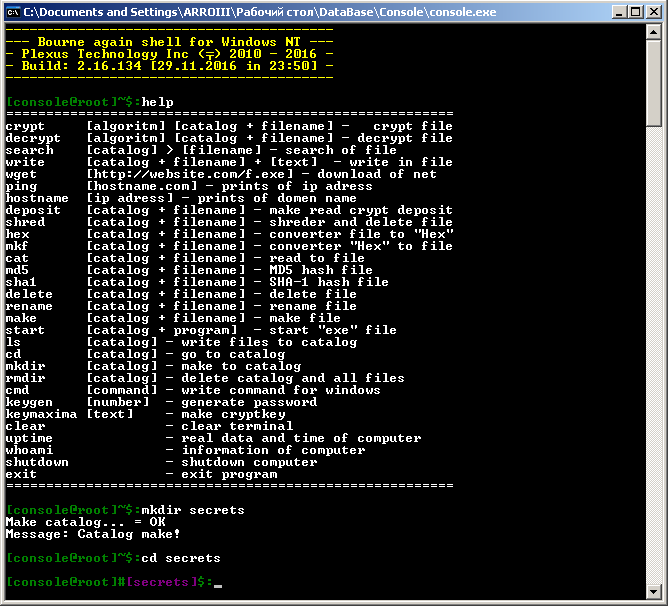668x606 pixels.
Task: Click the 'mkdir' command name in help list
Action: (25, 366)
